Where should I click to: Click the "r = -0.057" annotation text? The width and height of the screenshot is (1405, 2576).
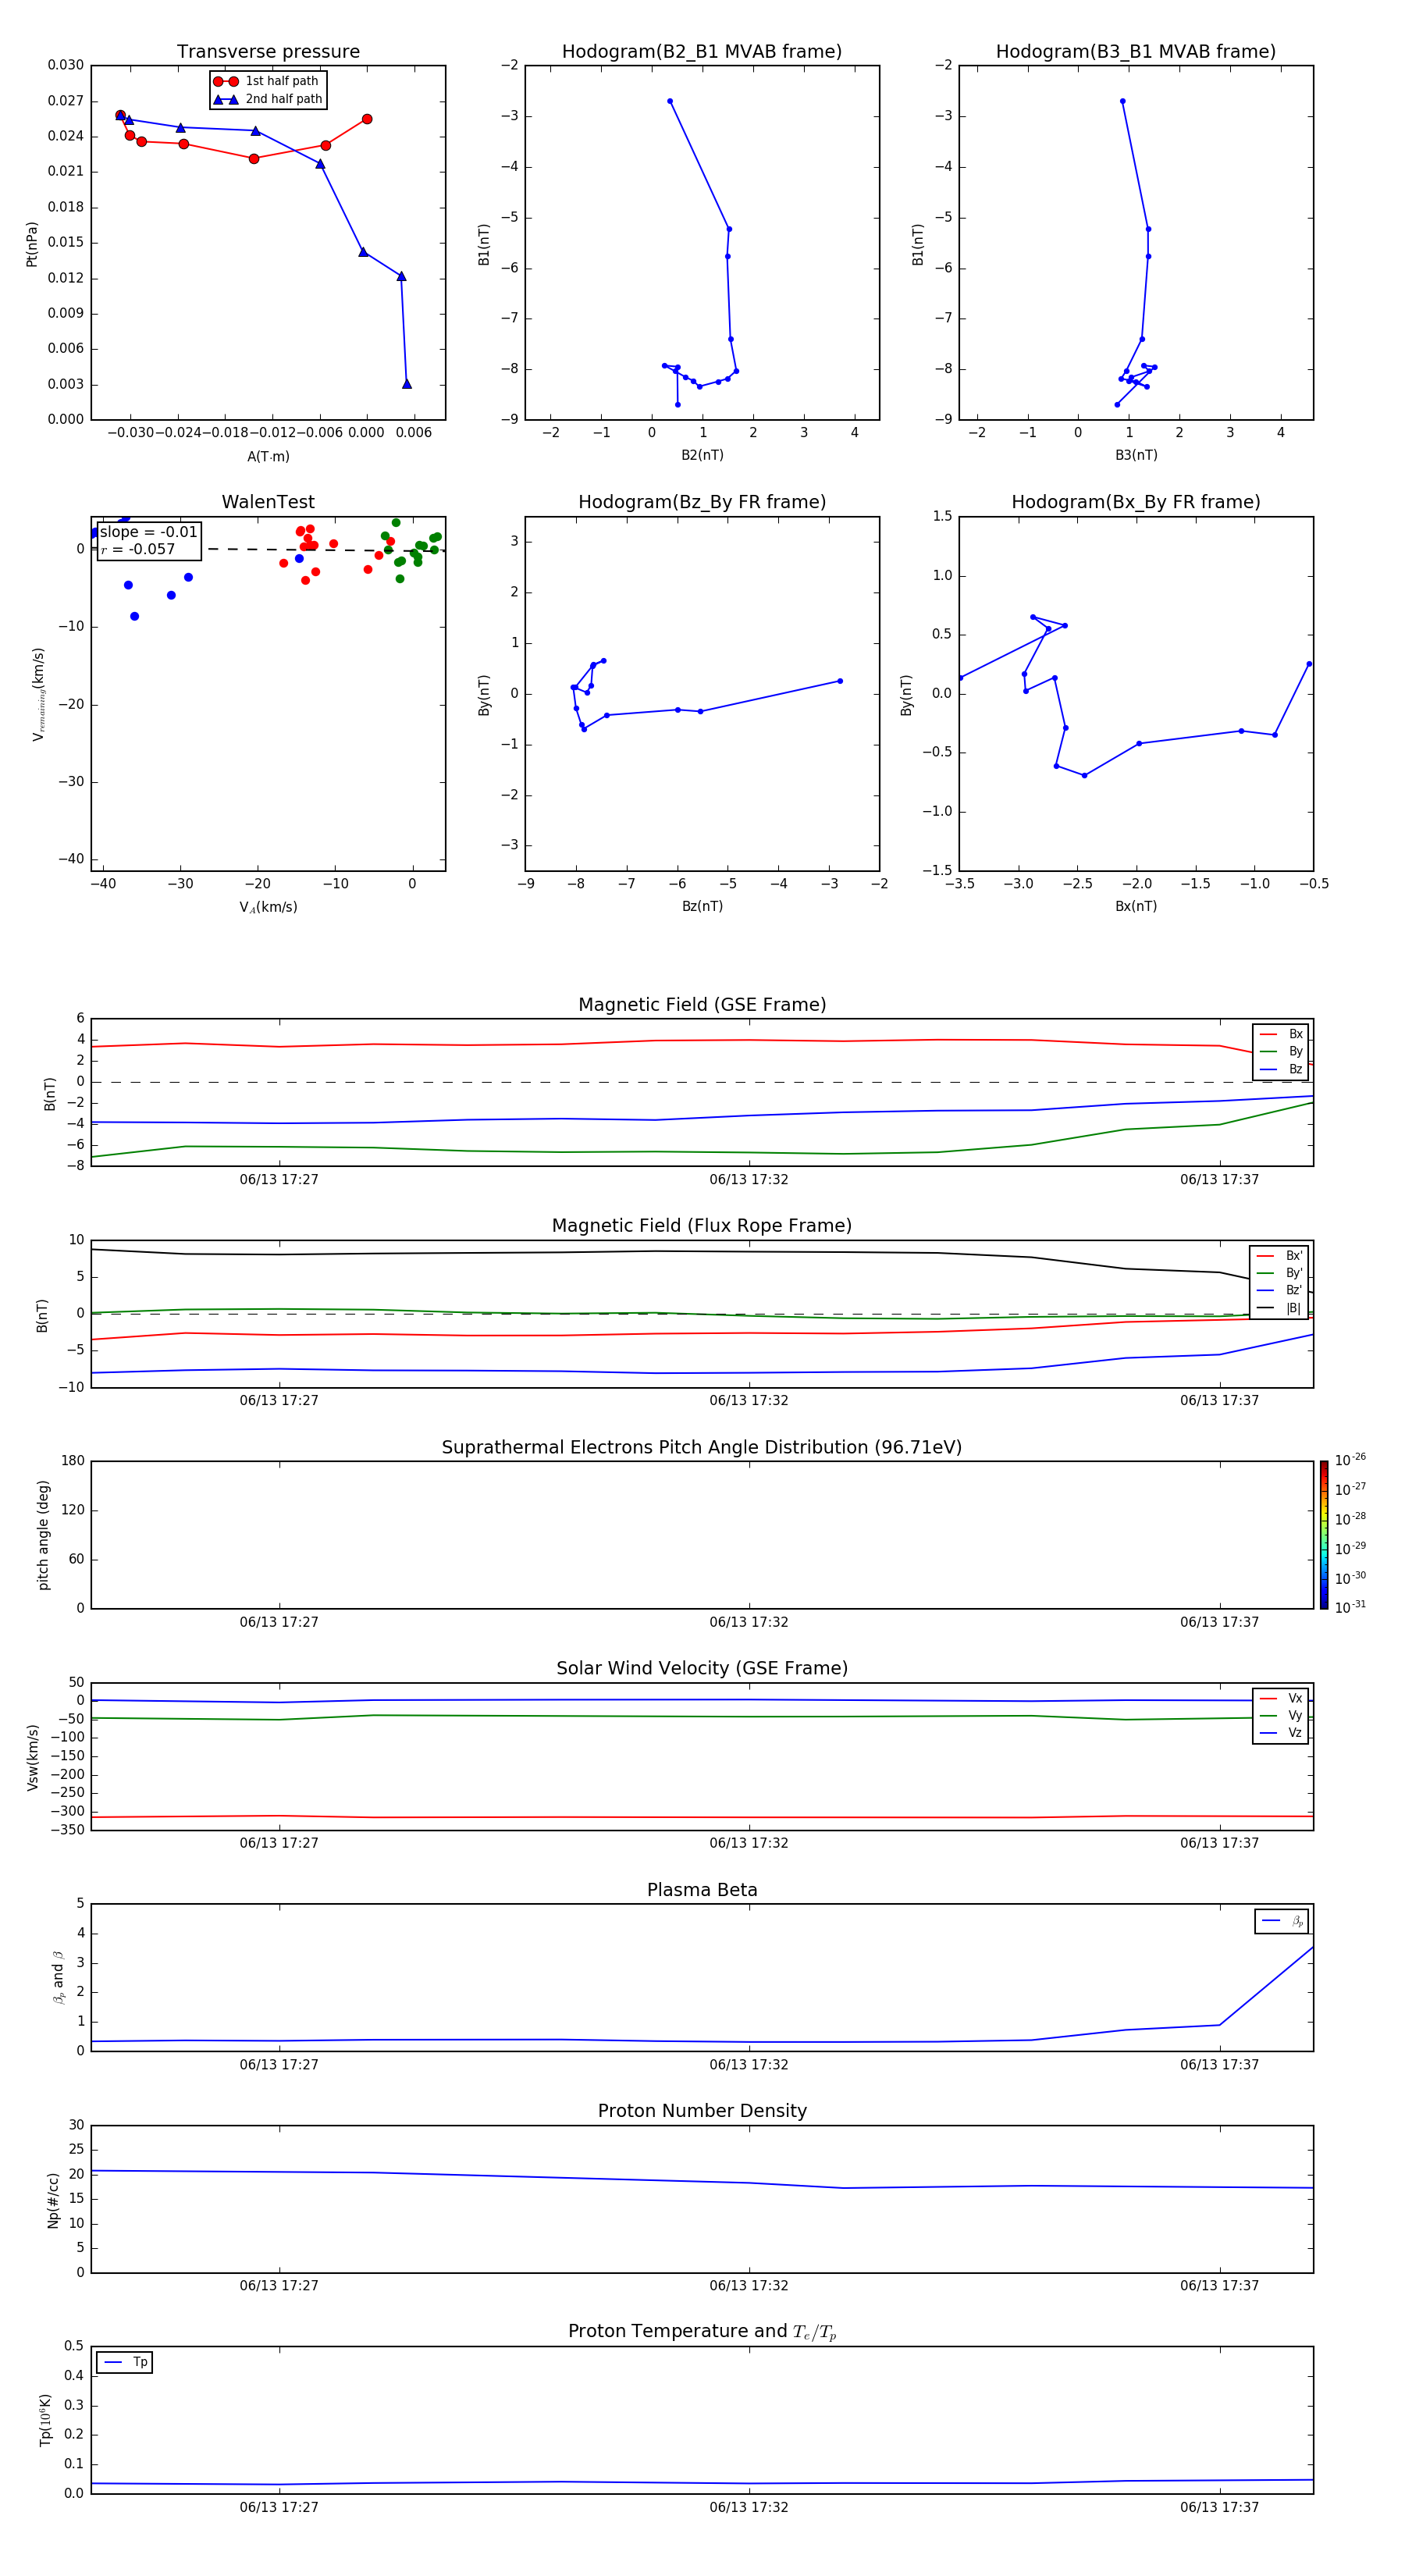[138, 549]
